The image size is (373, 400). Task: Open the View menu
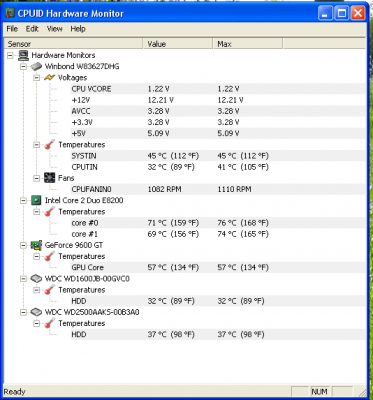click(55, 29)
